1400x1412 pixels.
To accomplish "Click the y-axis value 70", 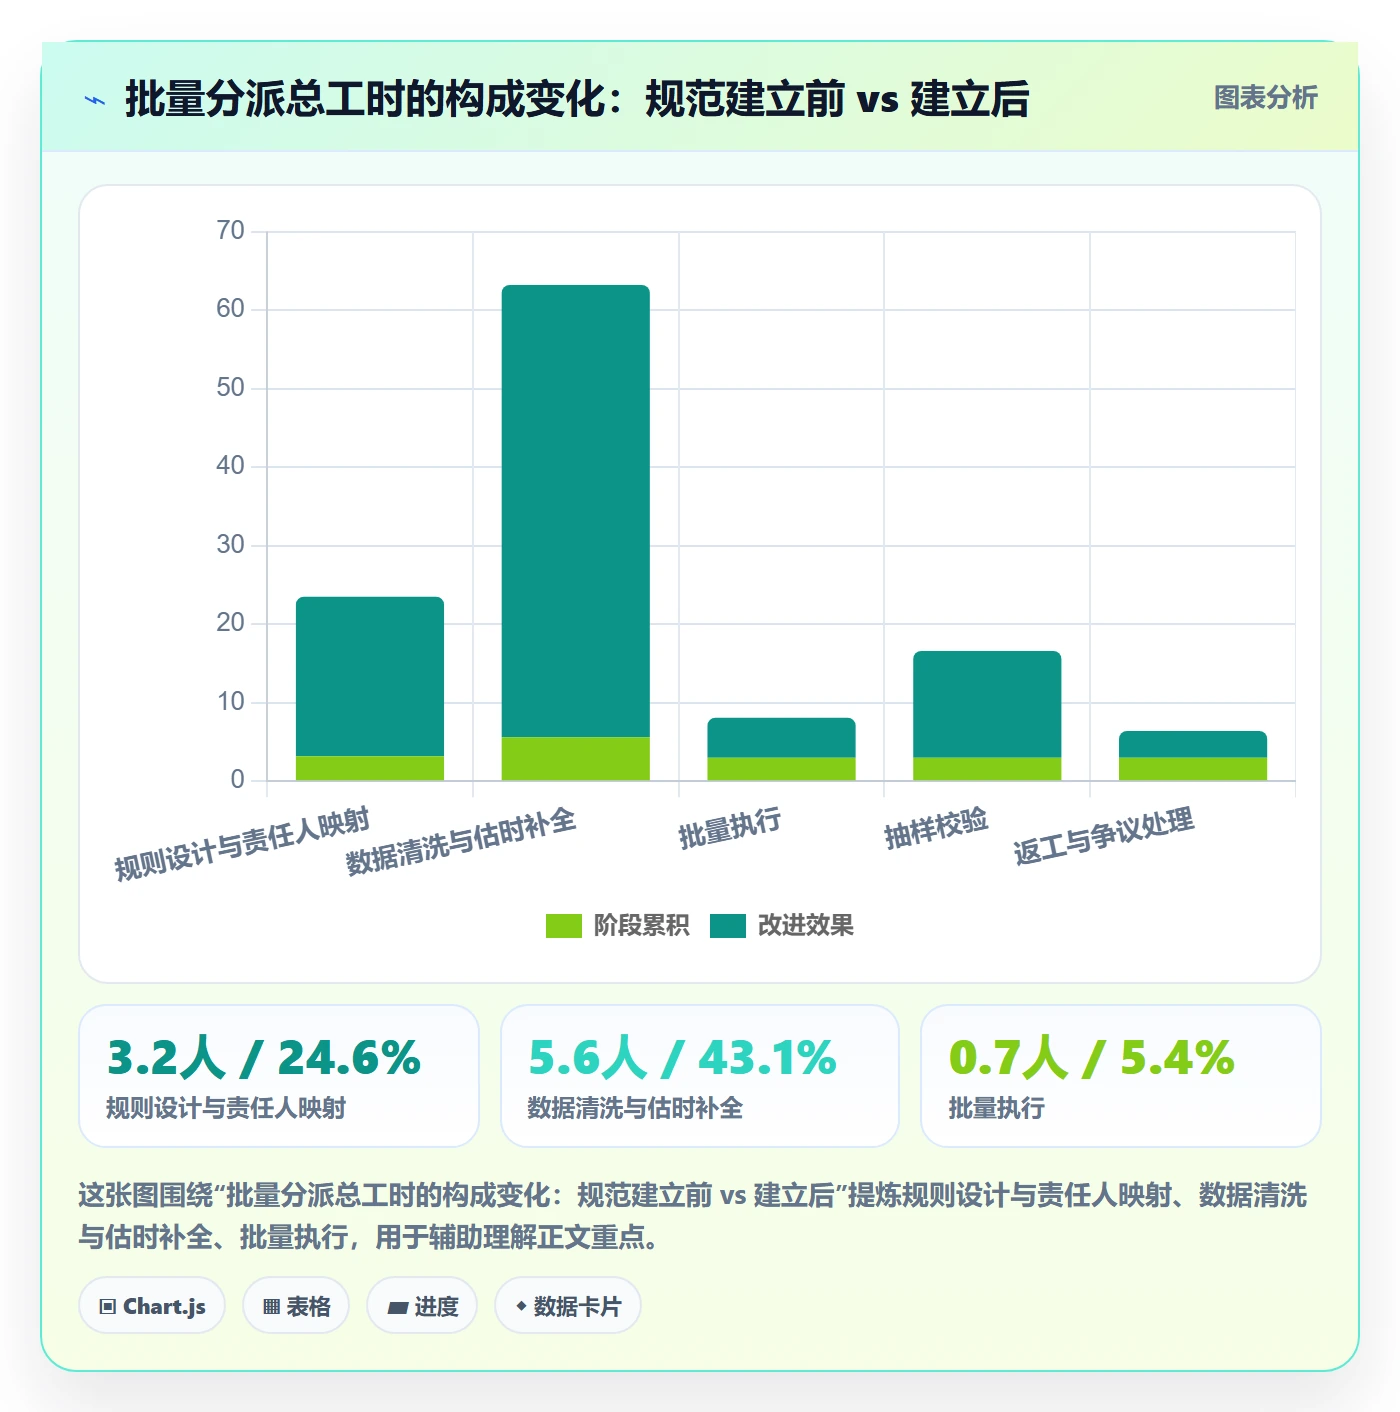I will [230, 231].
